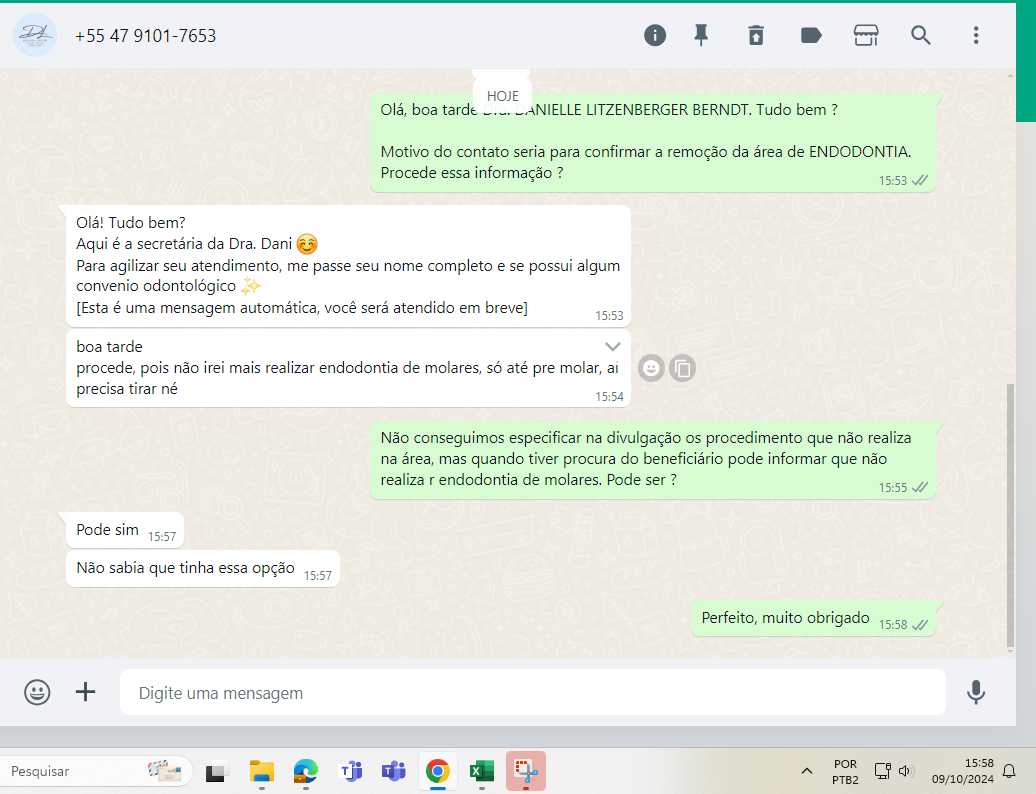Click the 'Pode sim' message

(x=125, y=530)
